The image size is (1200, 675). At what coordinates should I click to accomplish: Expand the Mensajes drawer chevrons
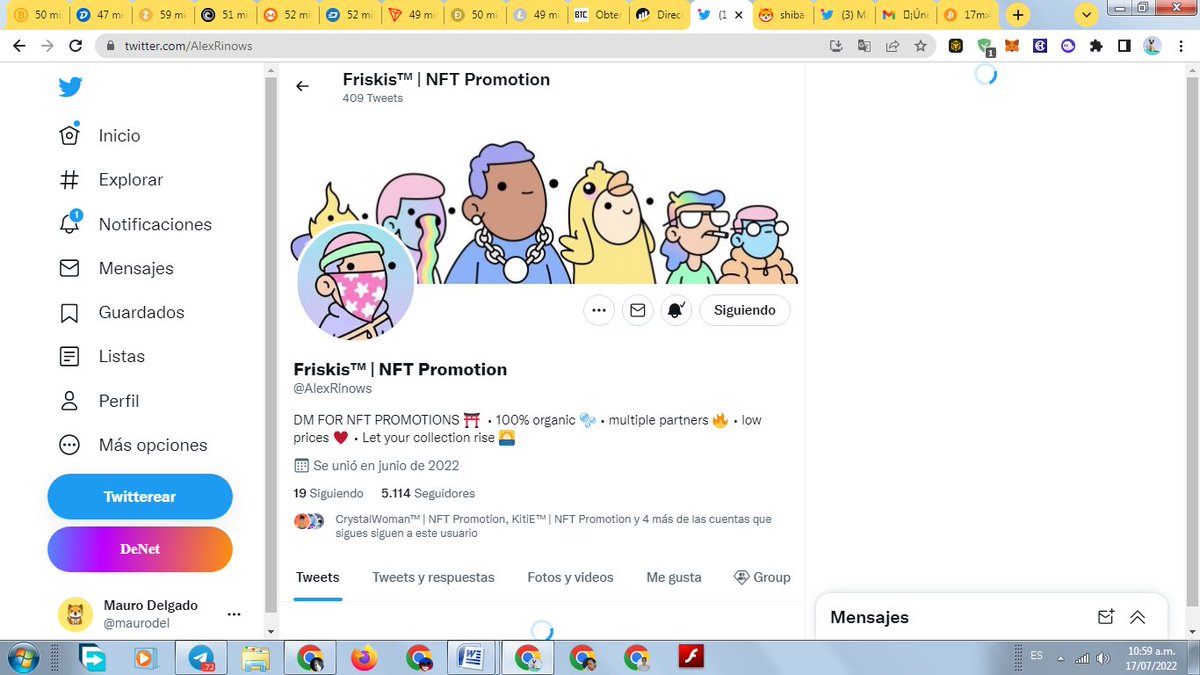(1137, 617)
